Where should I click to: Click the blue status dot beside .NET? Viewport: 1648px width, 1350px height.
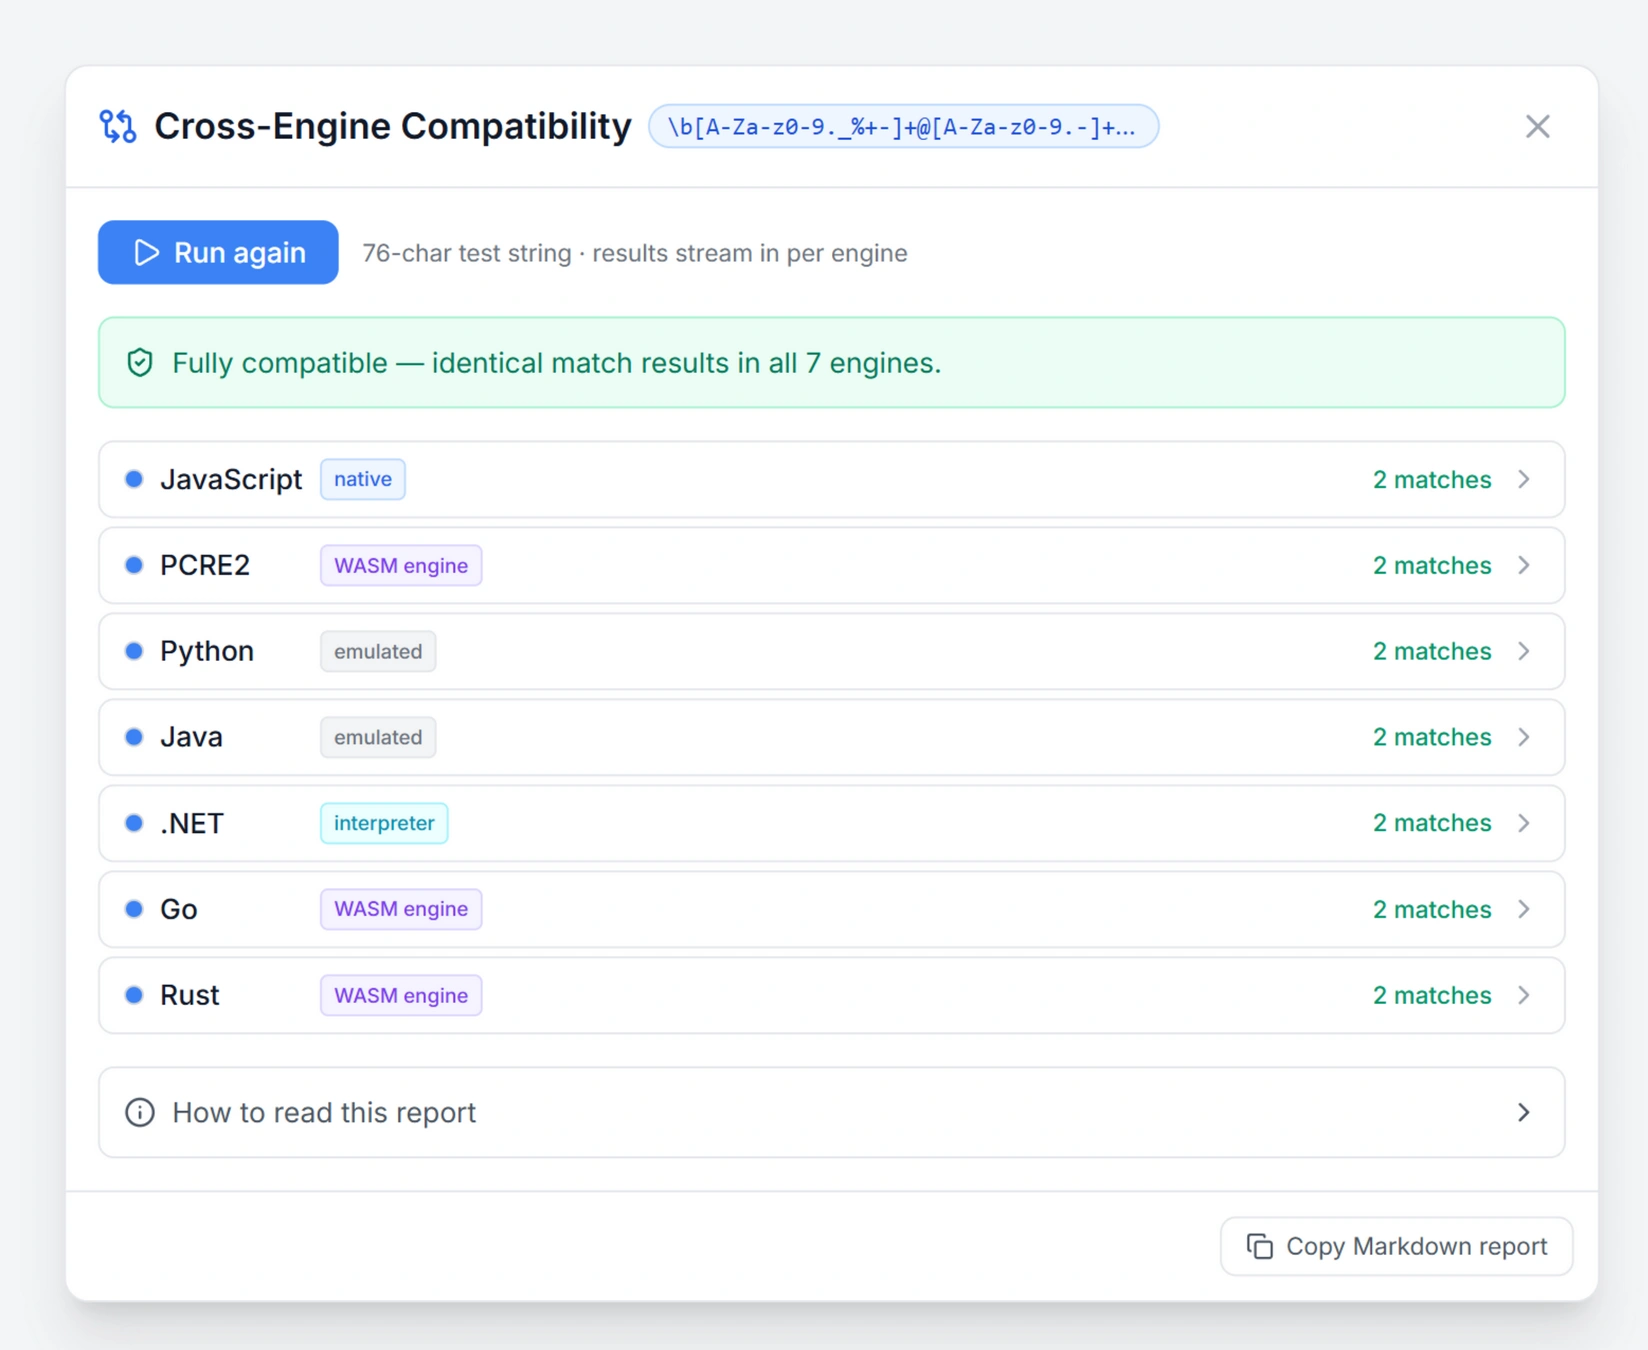(134, 823)
